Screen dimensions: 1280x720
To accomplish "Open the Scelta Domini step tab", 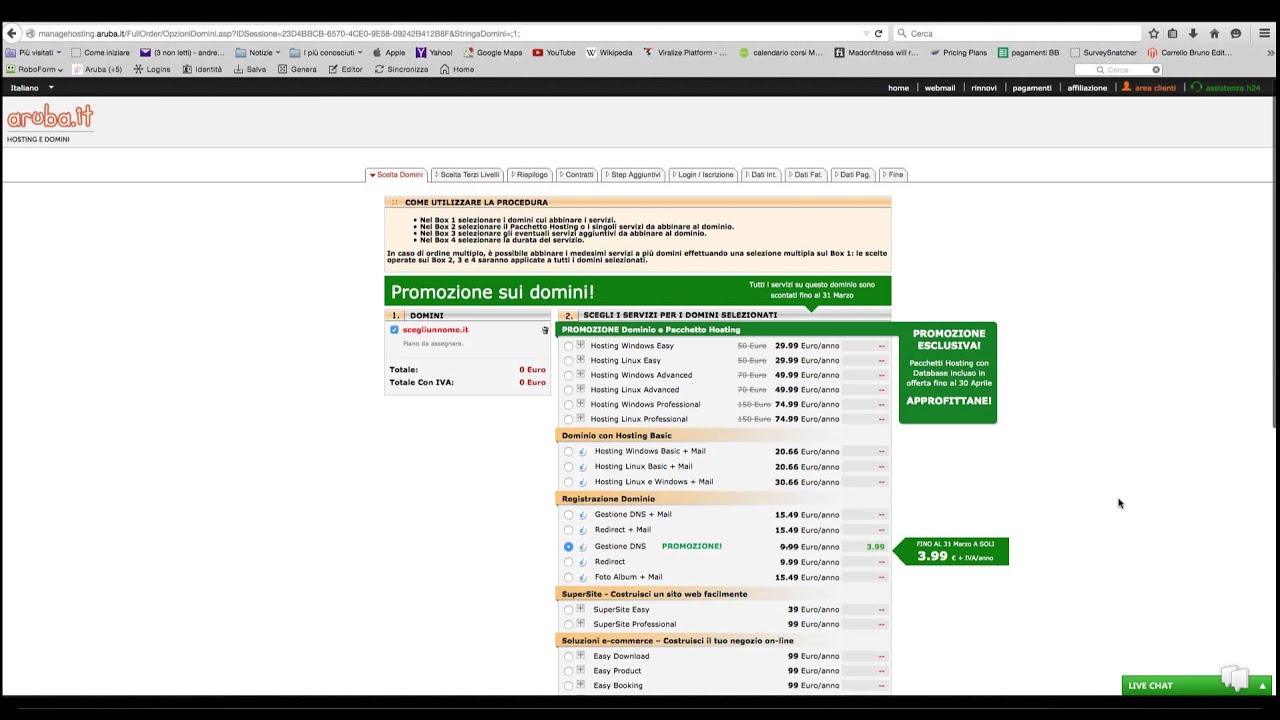I will (397, 175).
